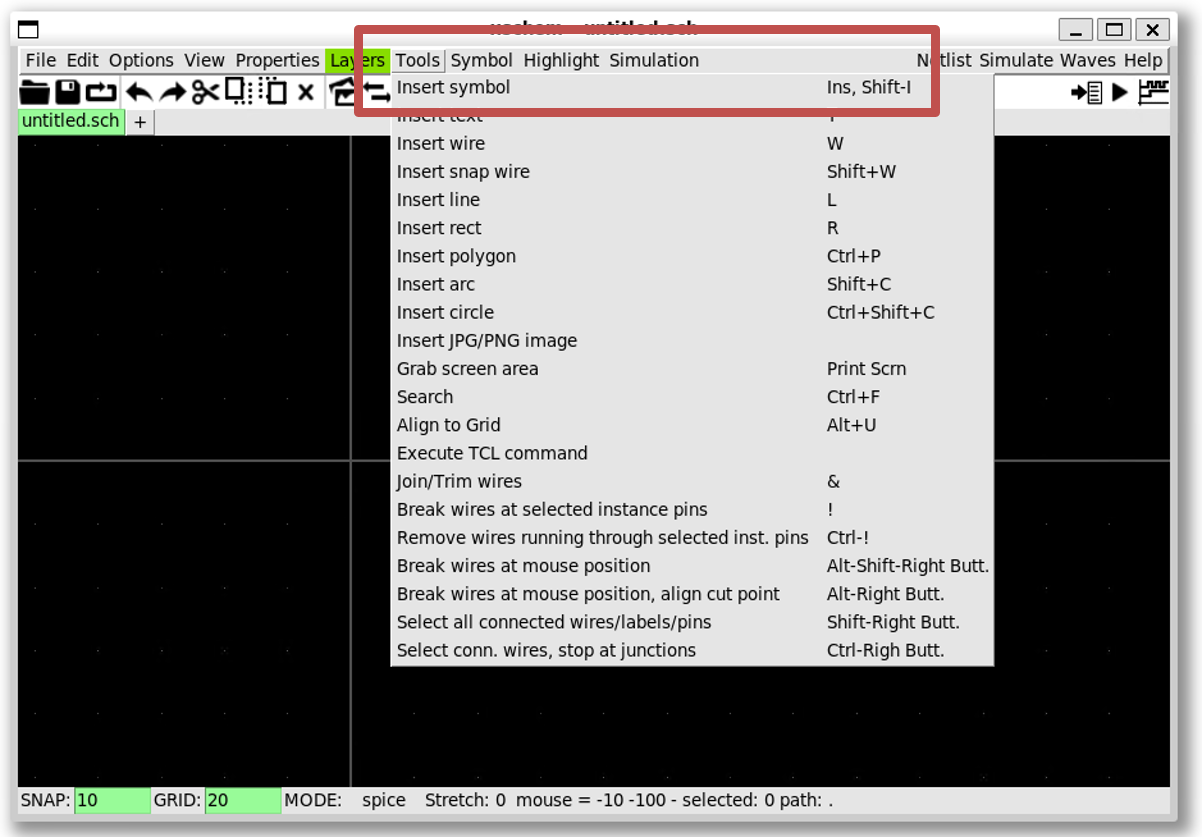
Task: Choose Break wires at mouse position, align cut point
Action: tap(692, 594)
